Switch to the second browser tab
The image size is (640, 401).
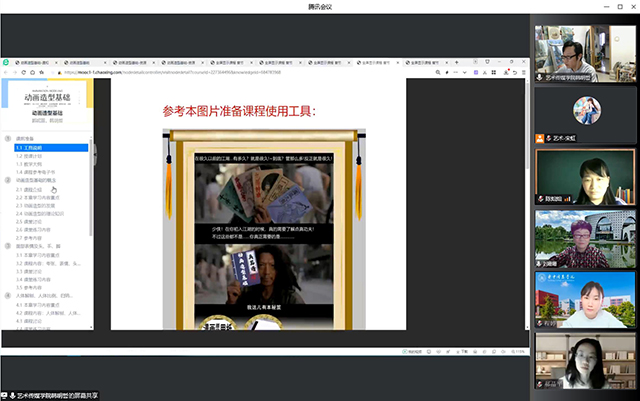85,62
